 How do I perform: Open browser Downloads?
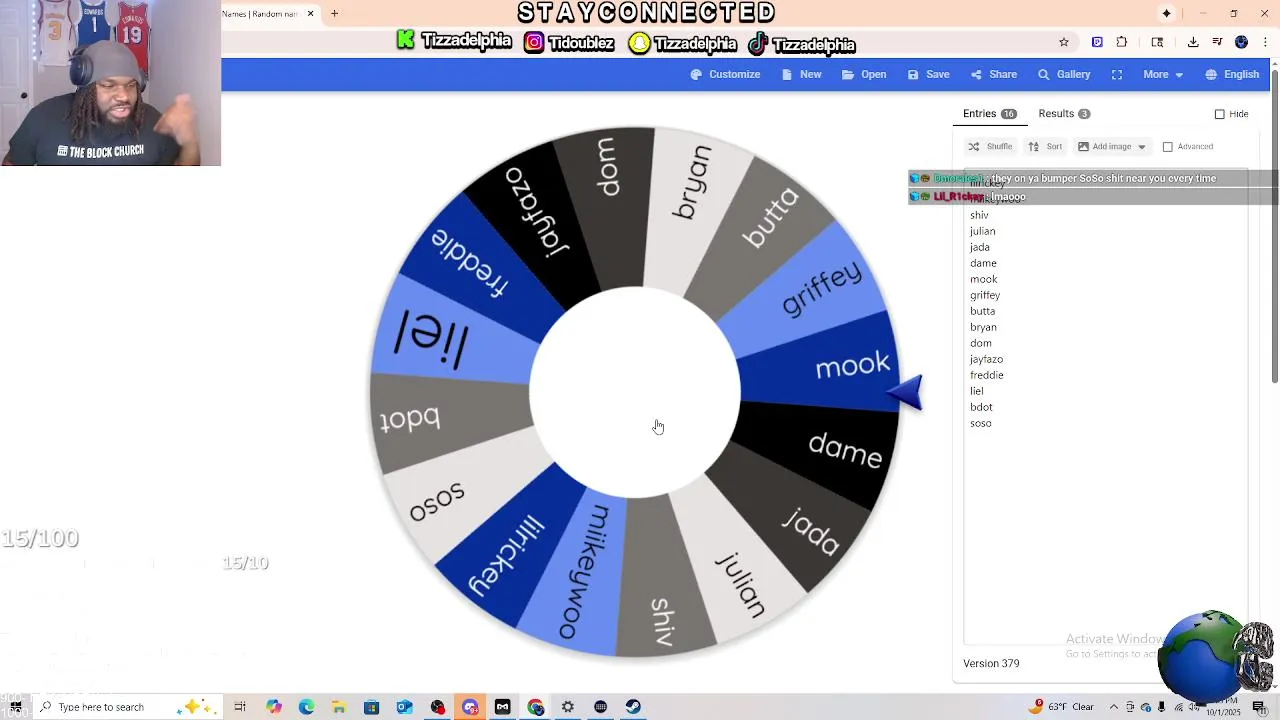pyautogui.click(x=1193, y=42)
